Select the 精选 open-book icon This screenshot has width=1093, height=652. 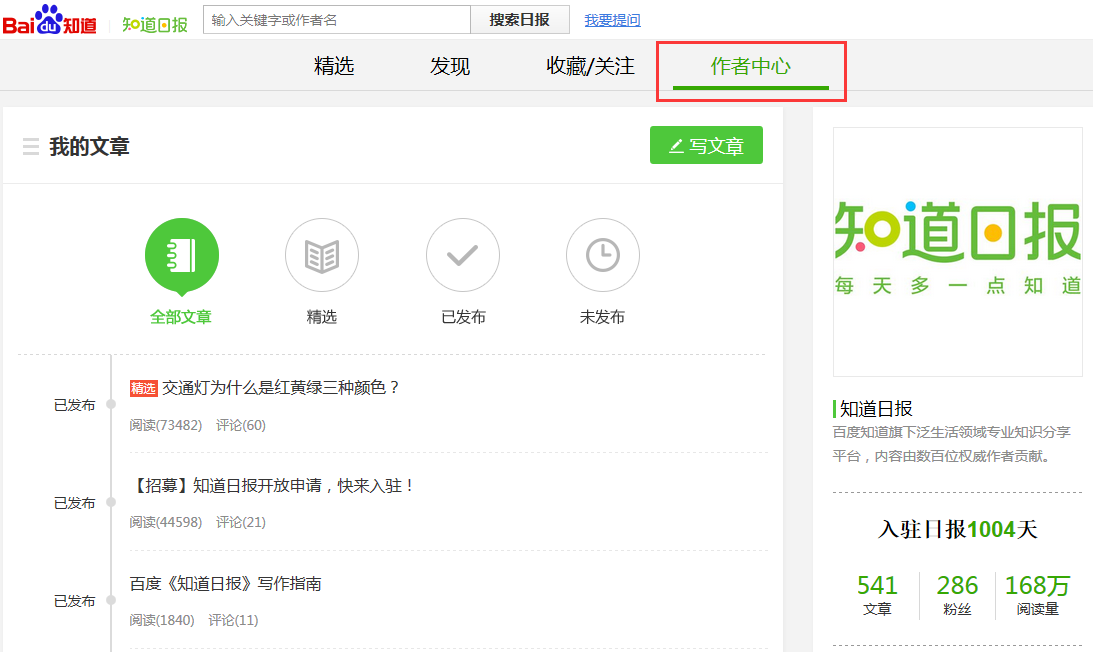pyautogui.click(x=322, y=255)
